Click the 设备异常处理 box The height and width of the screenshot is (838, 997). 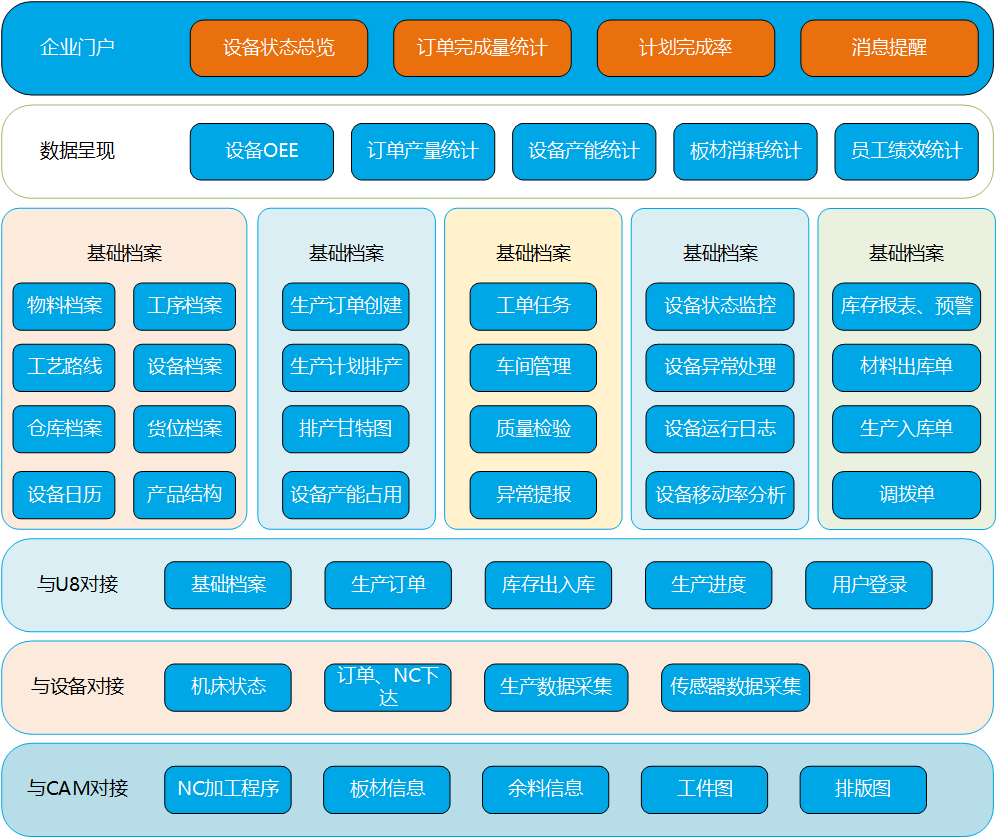click(720, 367)
